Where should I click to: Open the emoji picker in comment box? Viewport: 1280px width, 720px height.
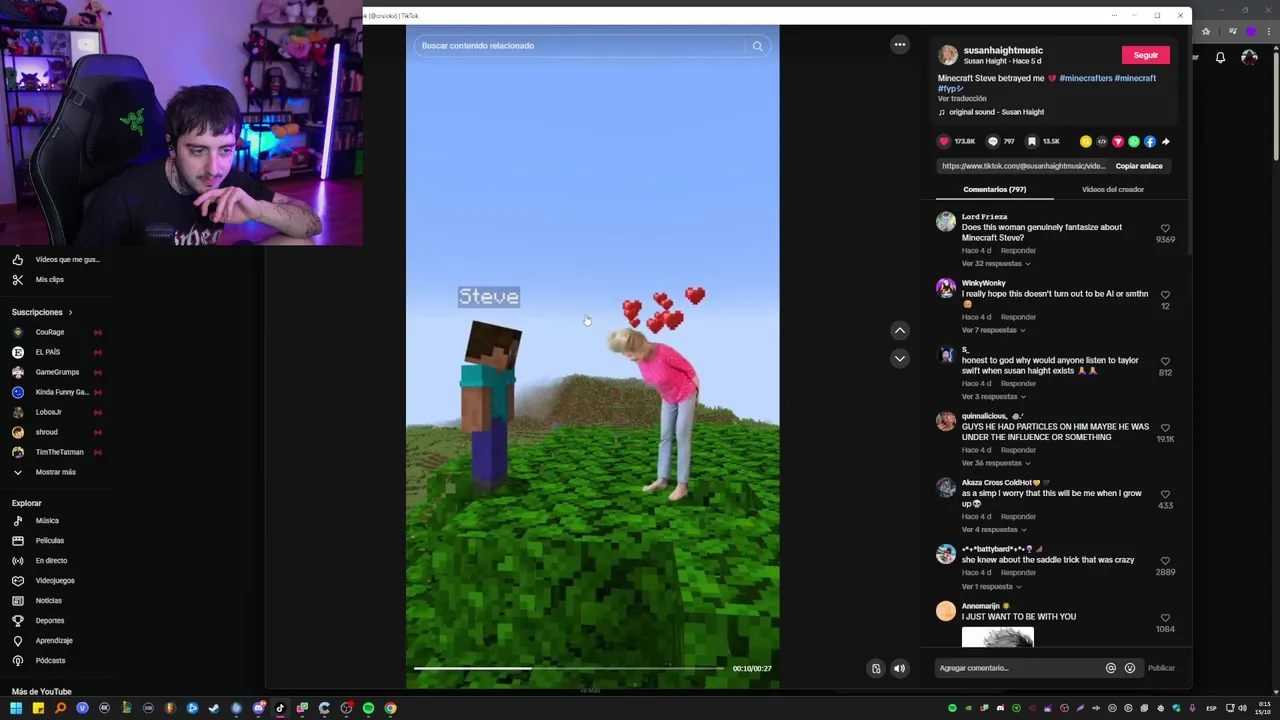point(1130,668)
